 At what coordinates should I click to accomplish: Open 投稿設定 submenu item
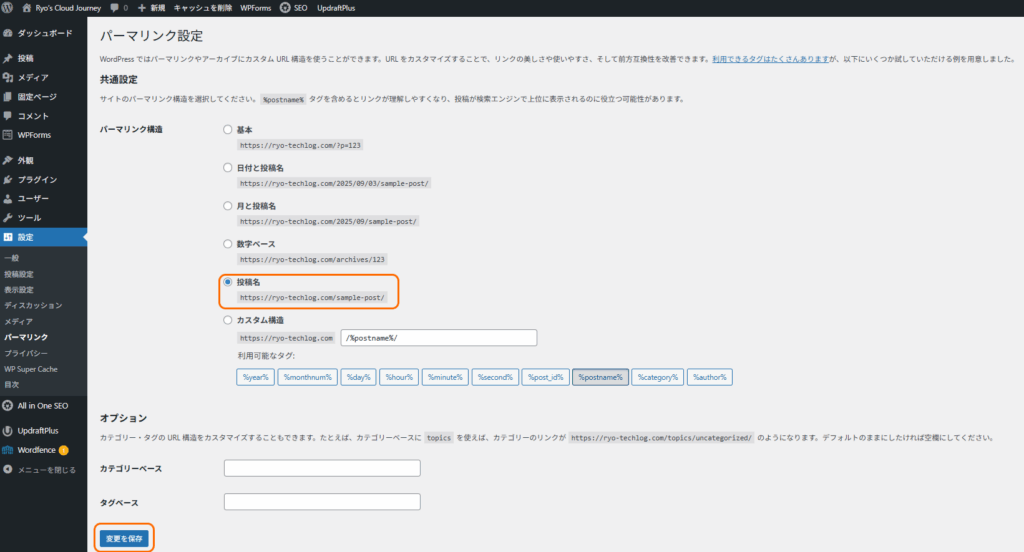[x=19, y=274]
